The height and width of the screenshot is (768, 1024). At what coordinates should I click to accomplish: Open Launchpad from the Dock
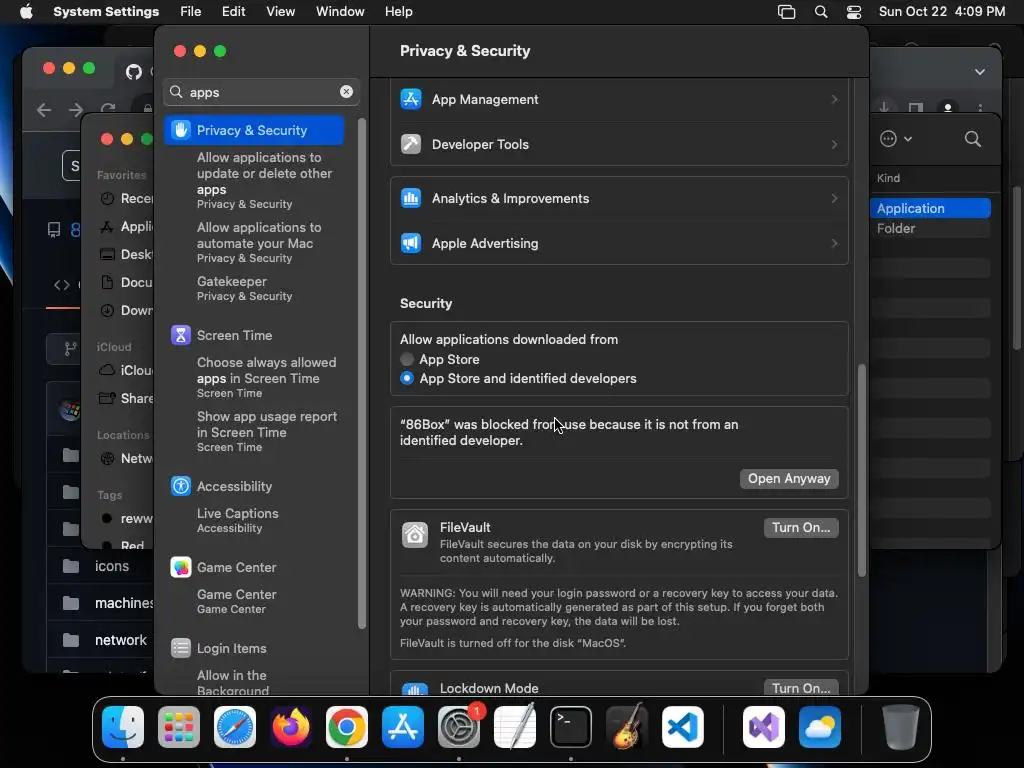(x=178, y=728)
